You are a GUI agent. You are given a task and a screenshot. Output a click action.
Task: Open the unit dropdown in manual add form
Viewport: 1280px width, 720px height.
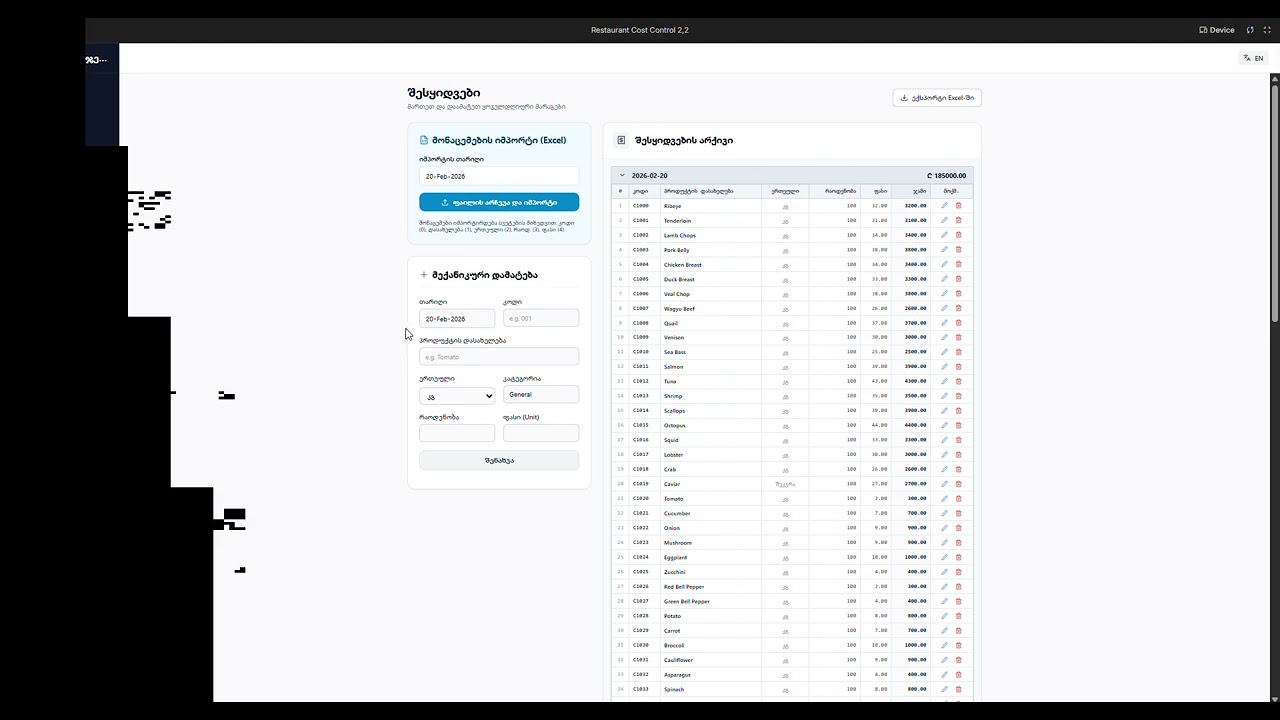coord(457,396)
